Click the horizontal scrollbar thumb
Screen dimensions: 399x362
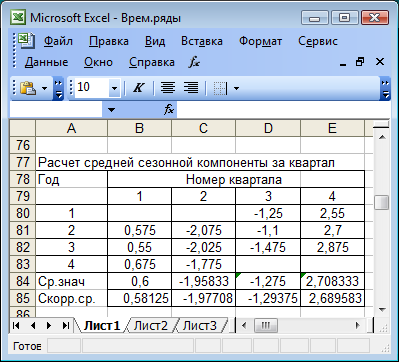click(x=266, y=326)
